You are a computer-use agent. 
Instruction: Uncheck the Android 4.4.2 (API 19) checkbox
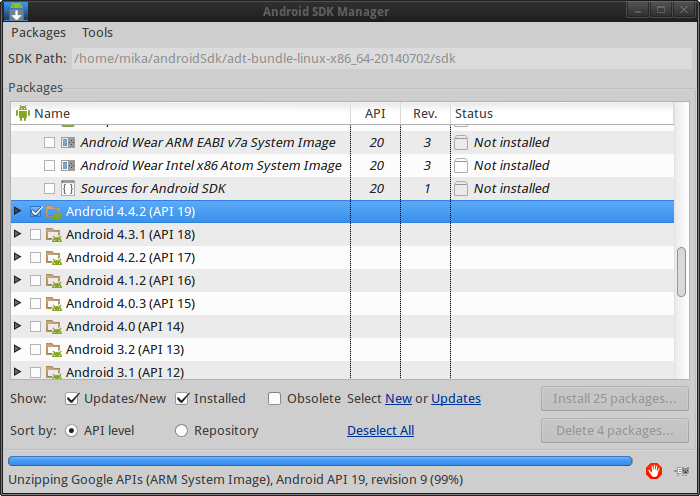click(x=36, y=212)
